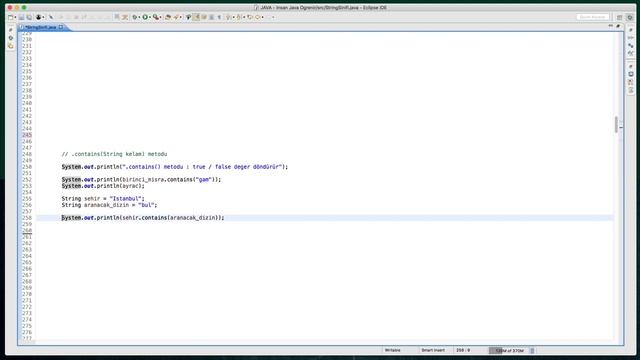Open the New Java Class dropdown arrow
The image size is (640, 360).
point(180,17)
